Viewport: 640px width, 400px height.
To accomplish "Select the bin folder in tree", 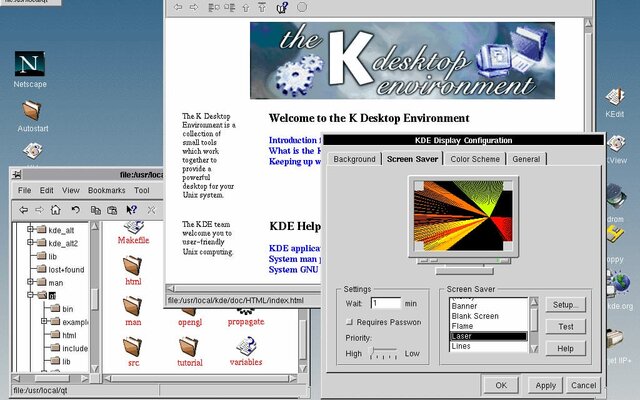I will pyautogui.click(x=62, y=309).
